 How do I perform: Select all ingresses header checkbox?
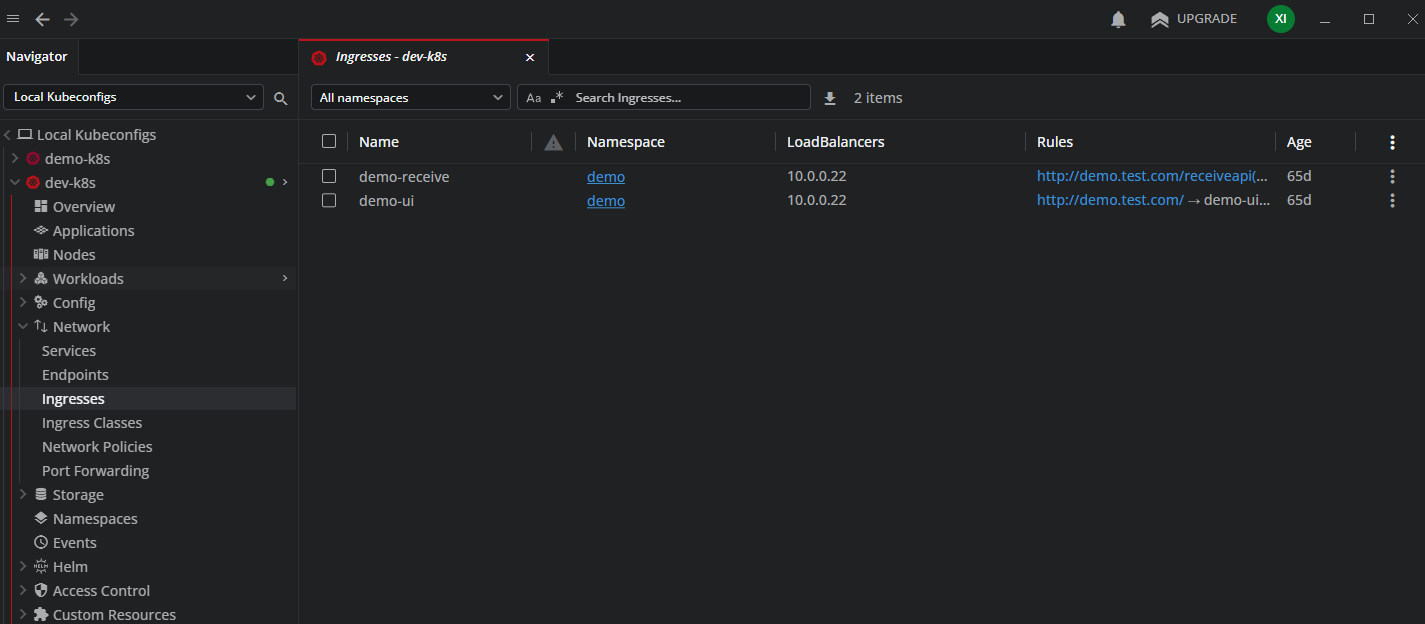click(329, 141)
